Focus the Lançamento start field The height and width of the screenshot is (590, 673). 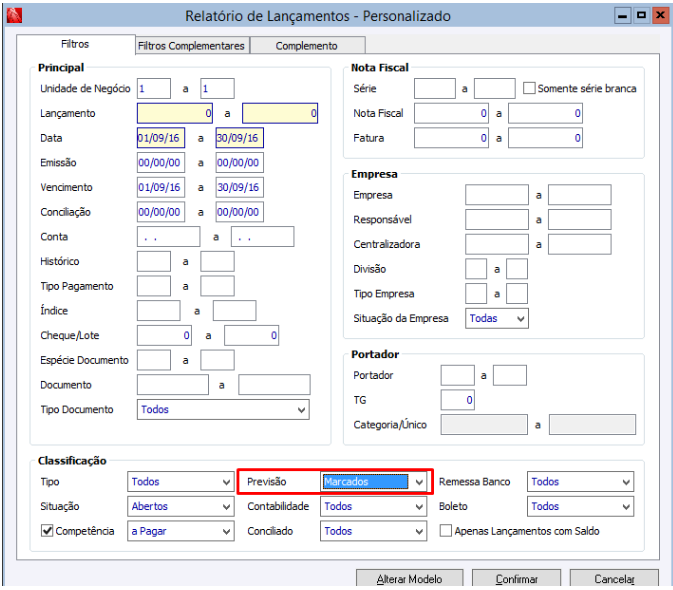(x=175, y=113)
